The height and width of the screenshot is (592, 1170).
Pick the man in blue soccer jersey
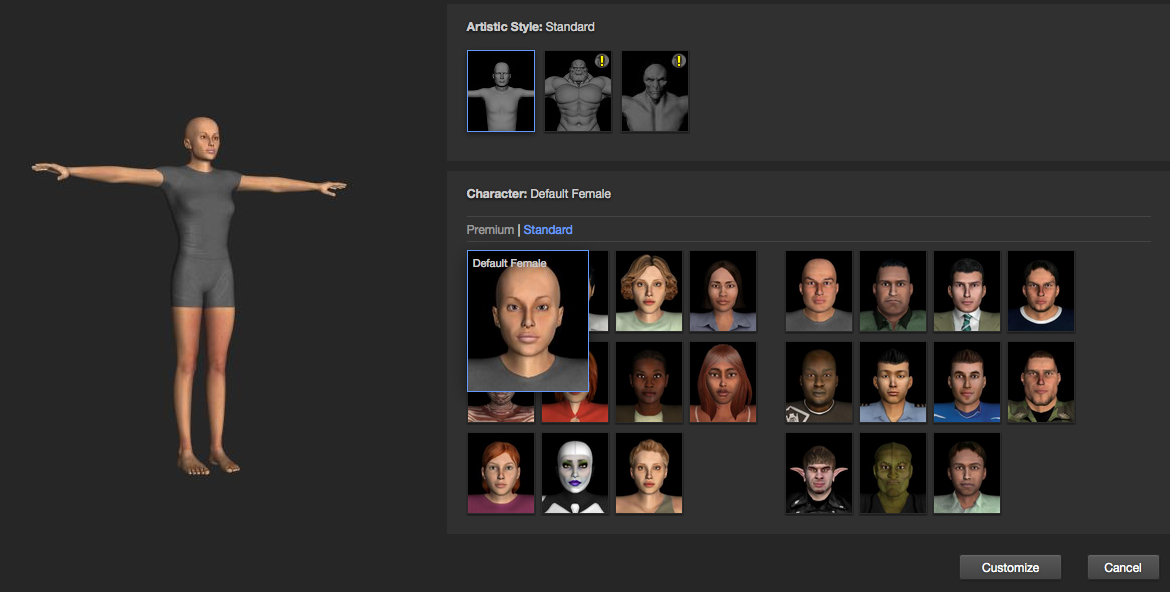point(966,382)
